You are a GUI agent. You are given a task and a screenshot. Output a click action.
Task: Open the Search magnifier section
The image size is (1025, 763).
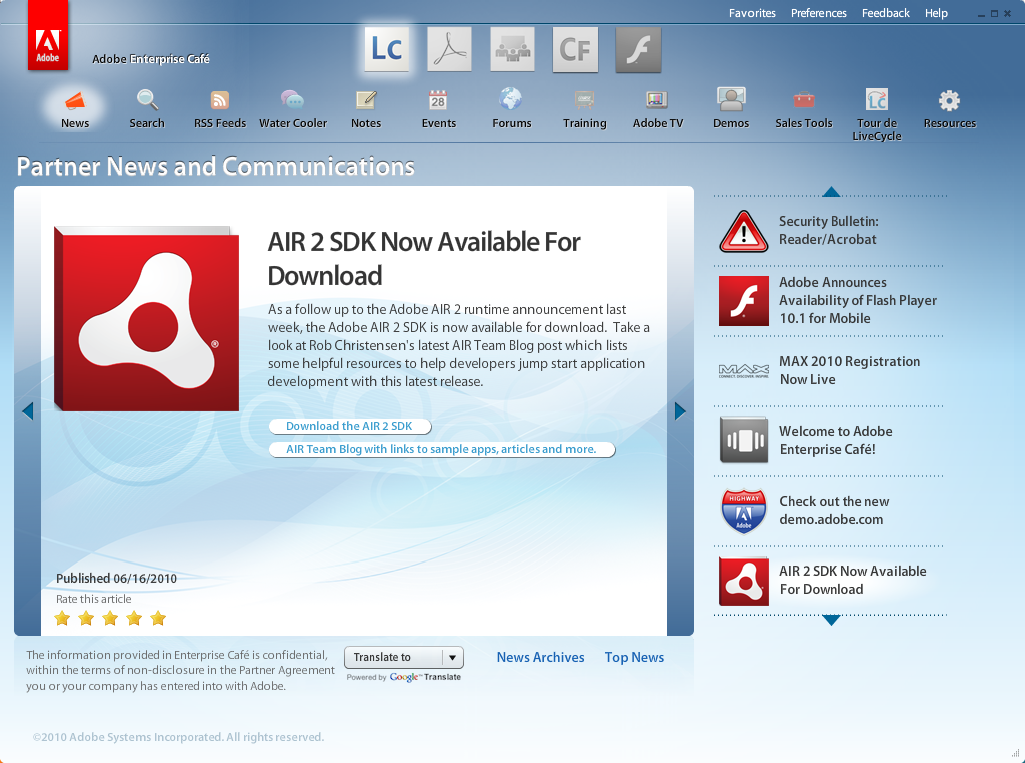click(x=147, y=109)
